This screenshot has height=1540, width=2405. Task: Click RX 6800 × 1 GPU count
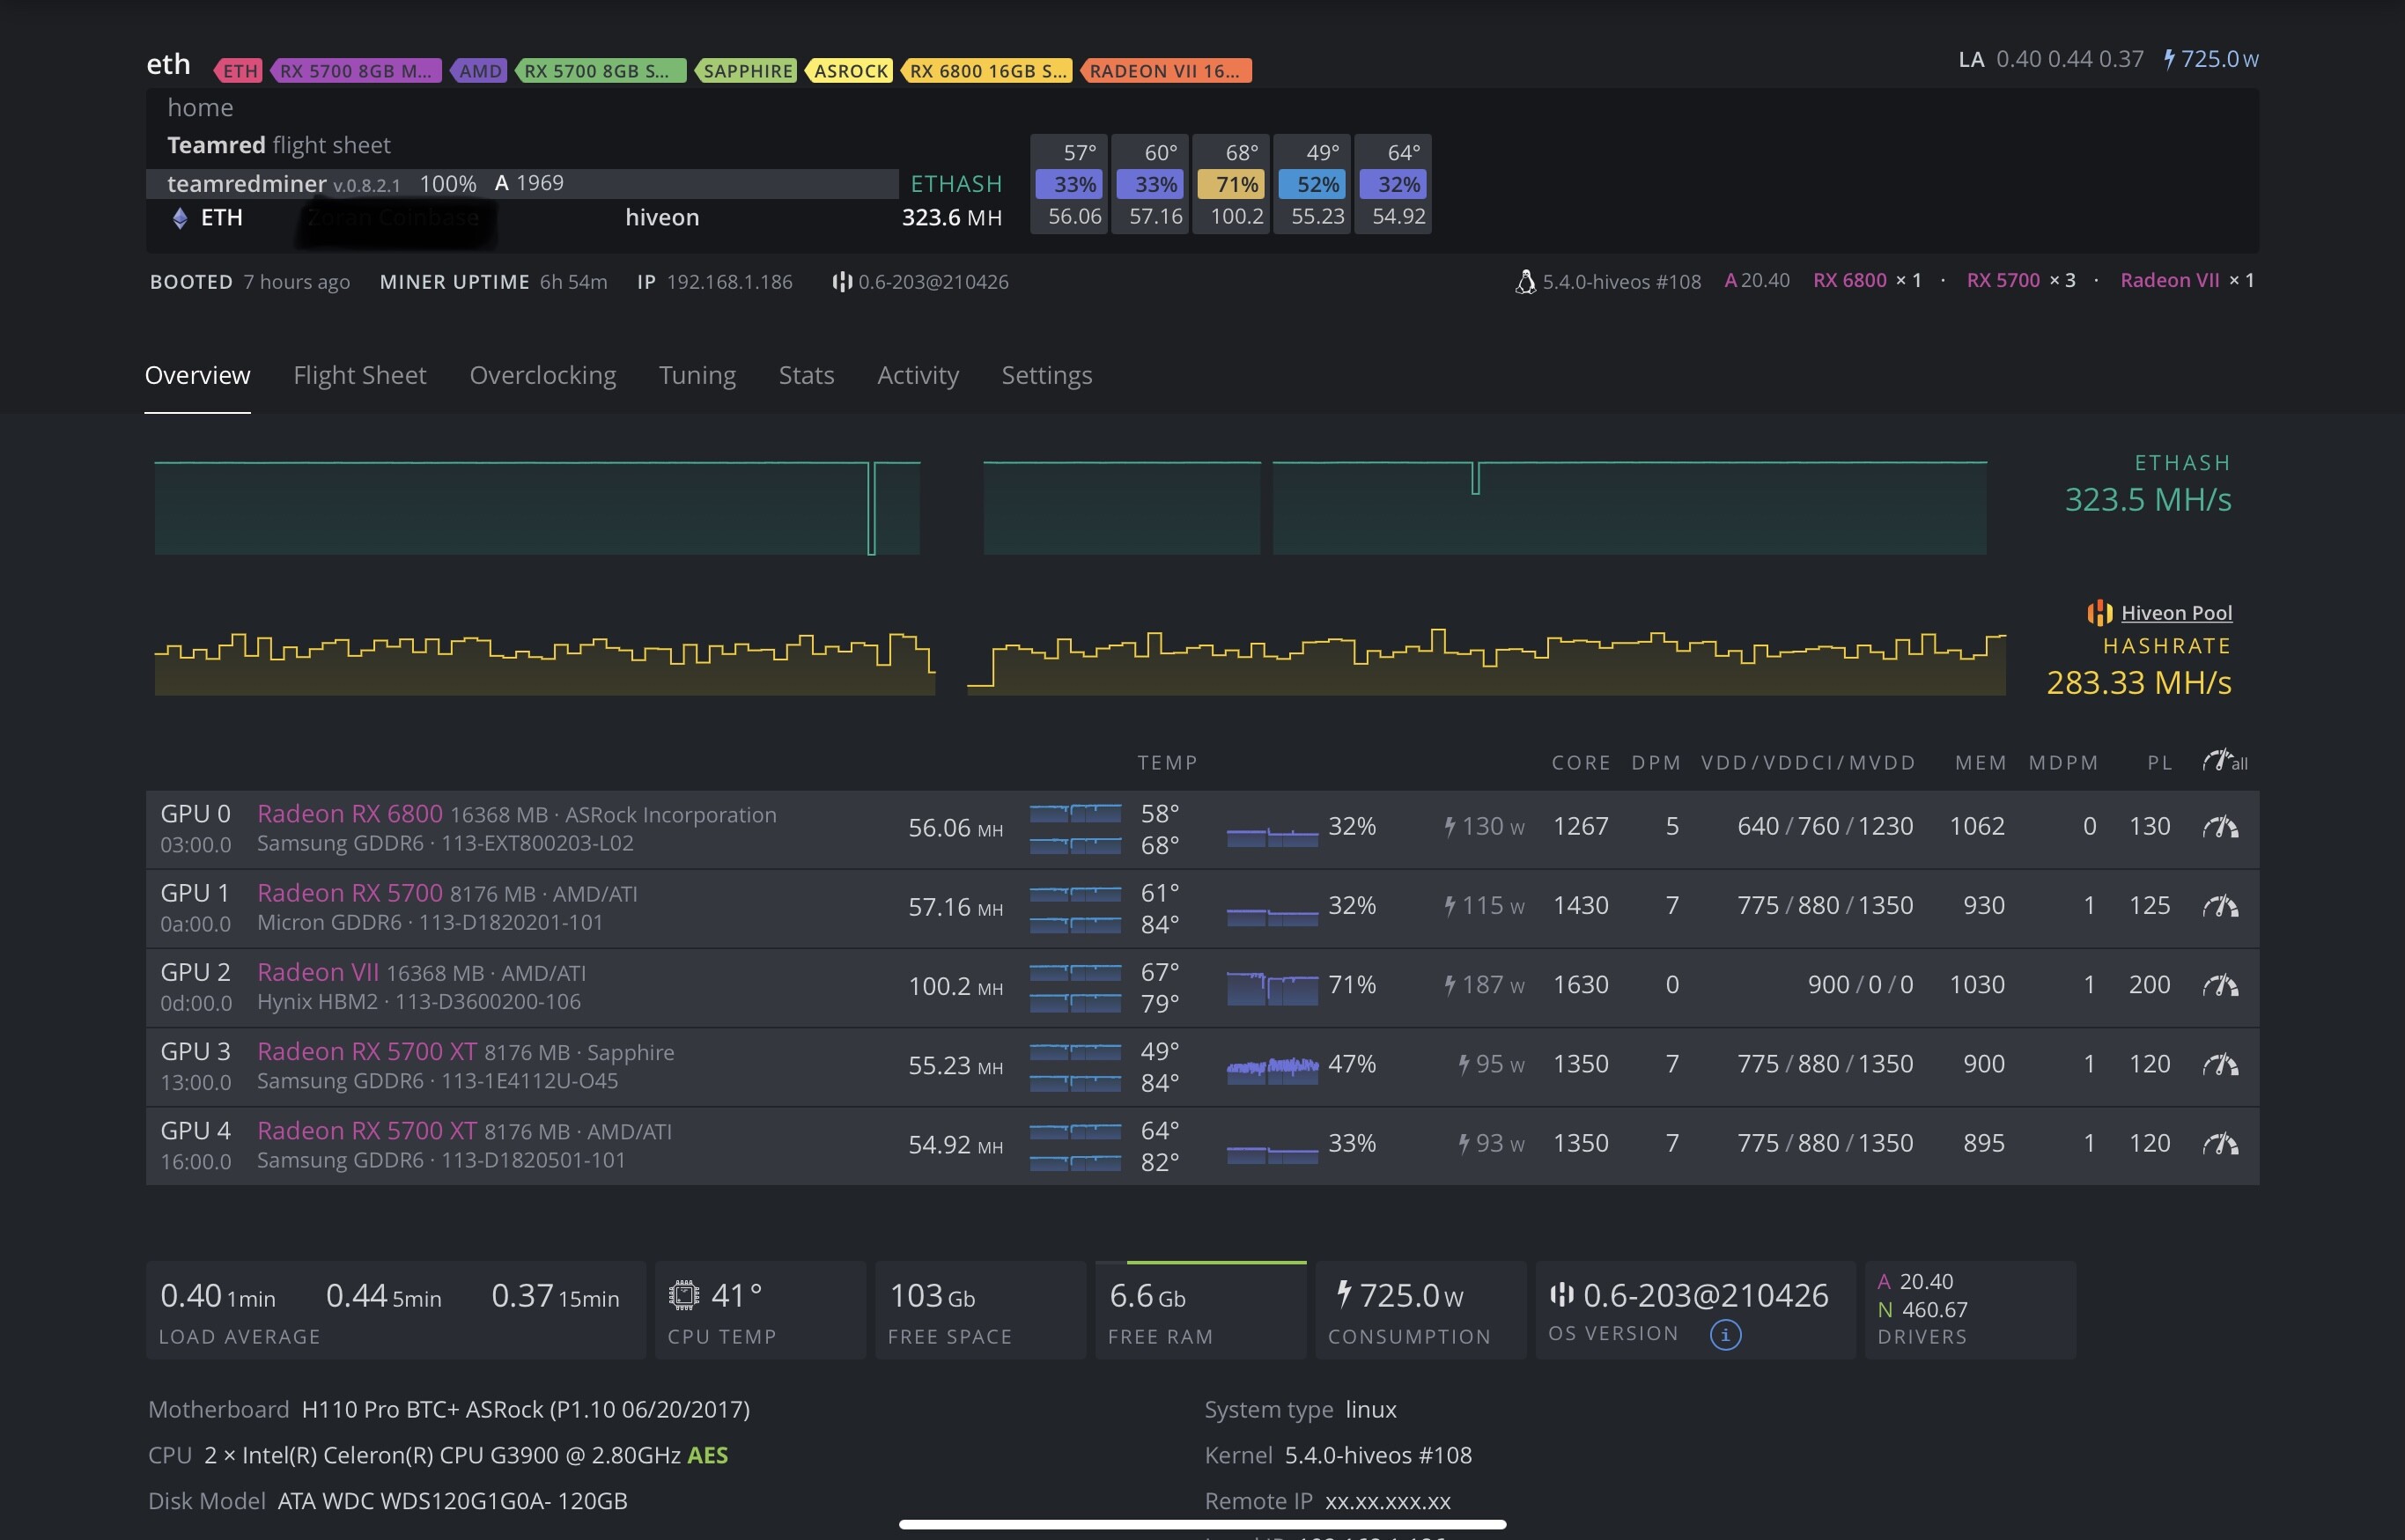click(x=1867, y=281)
